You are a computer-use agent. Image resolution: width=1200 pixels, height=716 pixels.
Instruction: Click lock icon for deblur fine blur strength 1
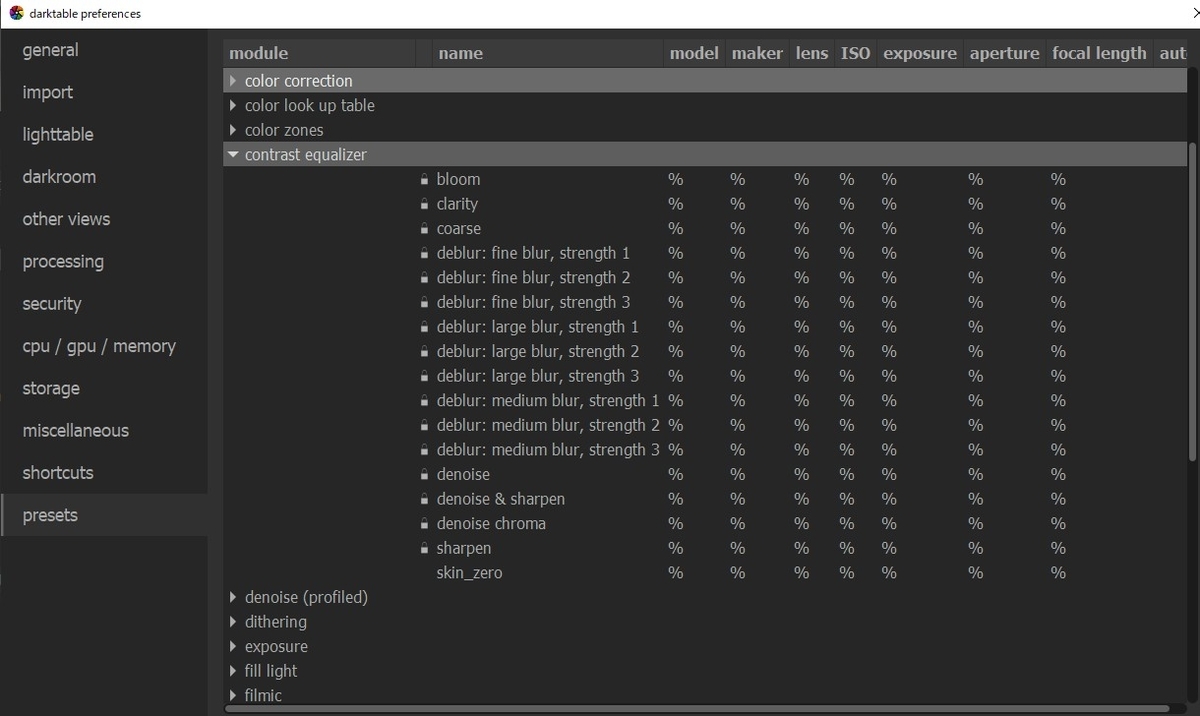click(x=424, y=254)
